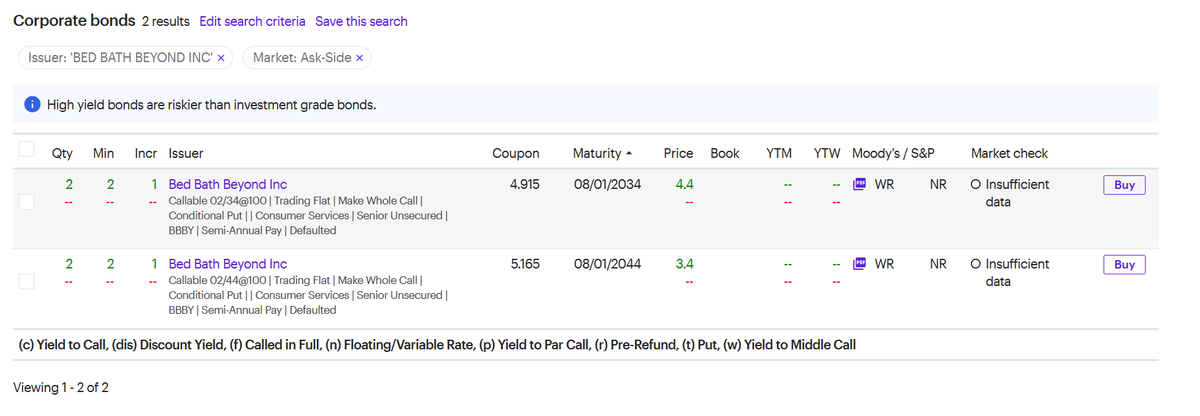The width and height of the screenshot is (1200, 416).
Task: Click market check circle icon for 2034 bond
Action: tap(976, 185)
